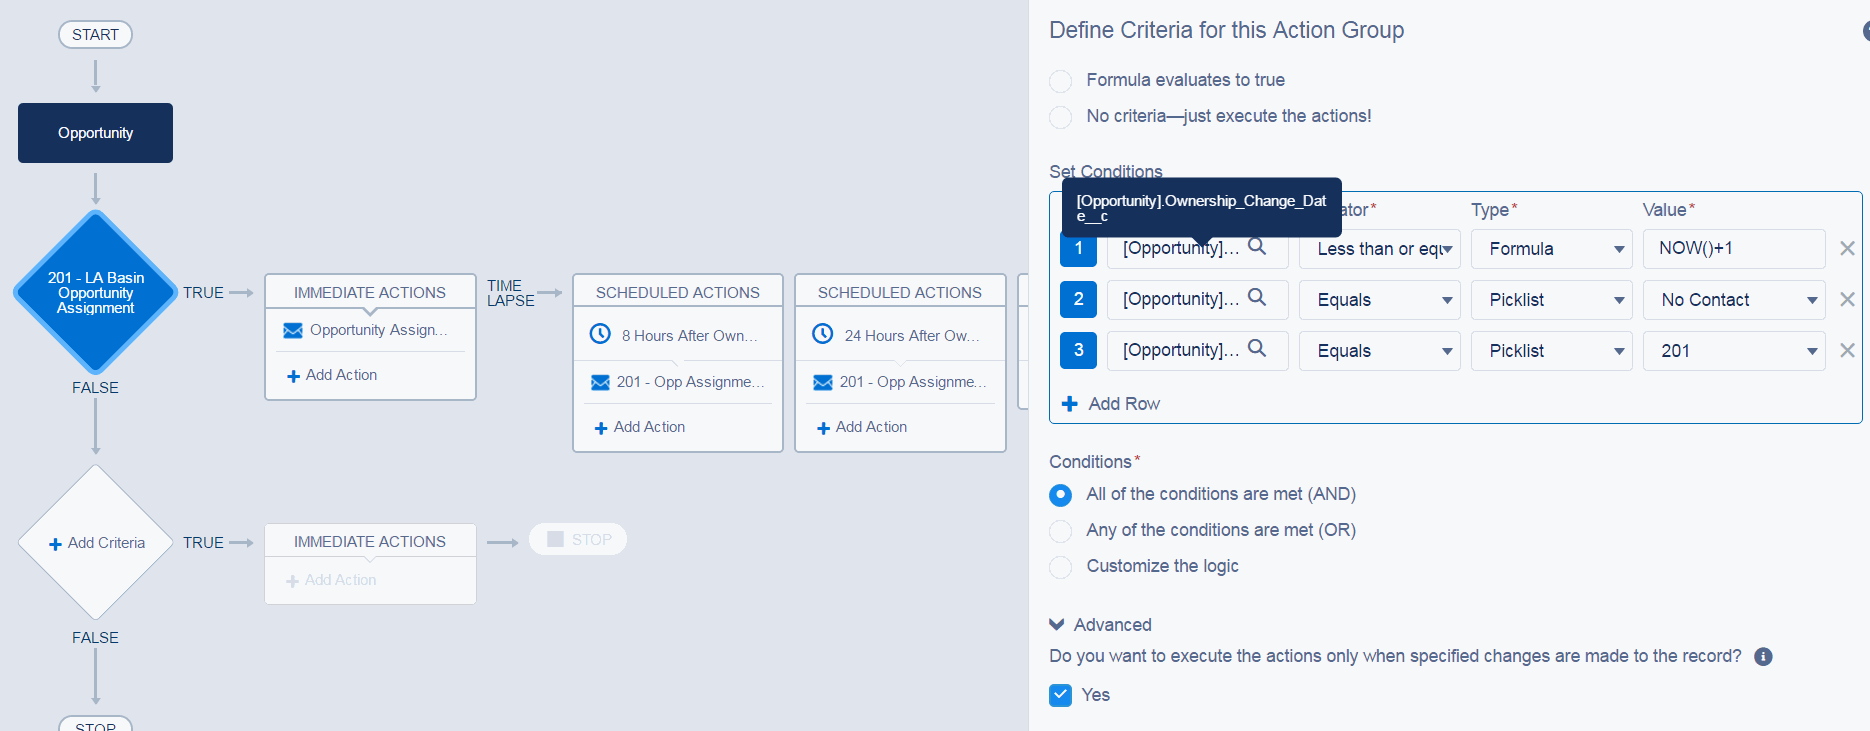Click Add Row in conditions

pos(1111,404)
